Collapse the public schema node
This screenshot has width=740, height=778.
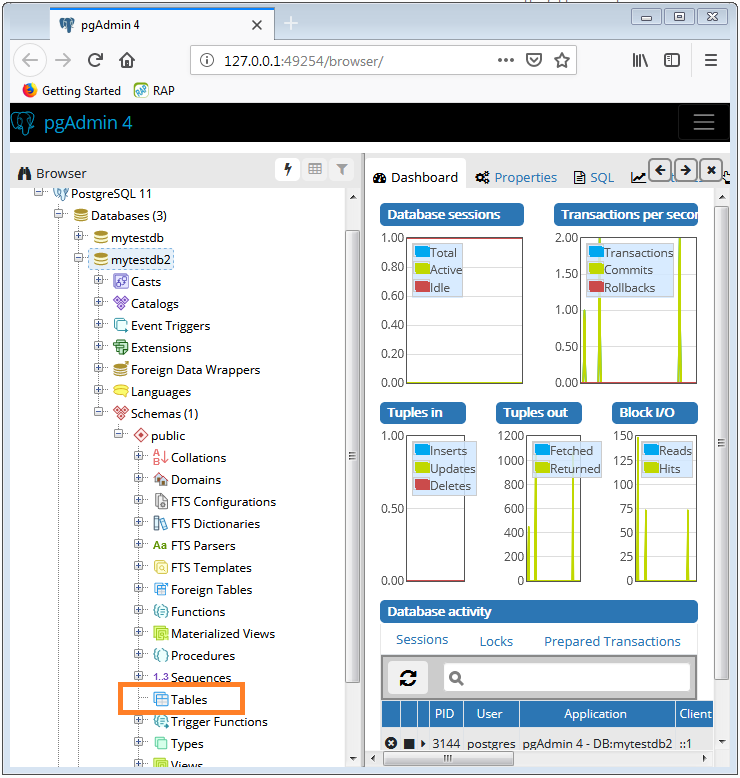click(118, 433)
